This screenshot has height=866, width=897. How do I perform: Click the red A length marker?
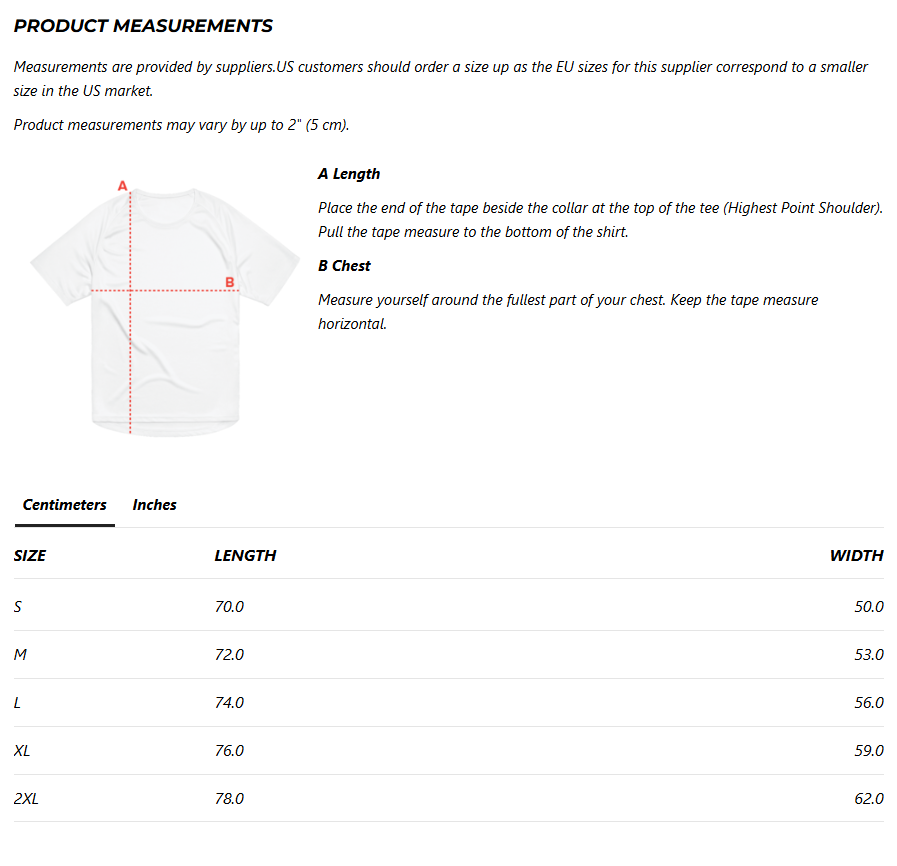[122, 186]
